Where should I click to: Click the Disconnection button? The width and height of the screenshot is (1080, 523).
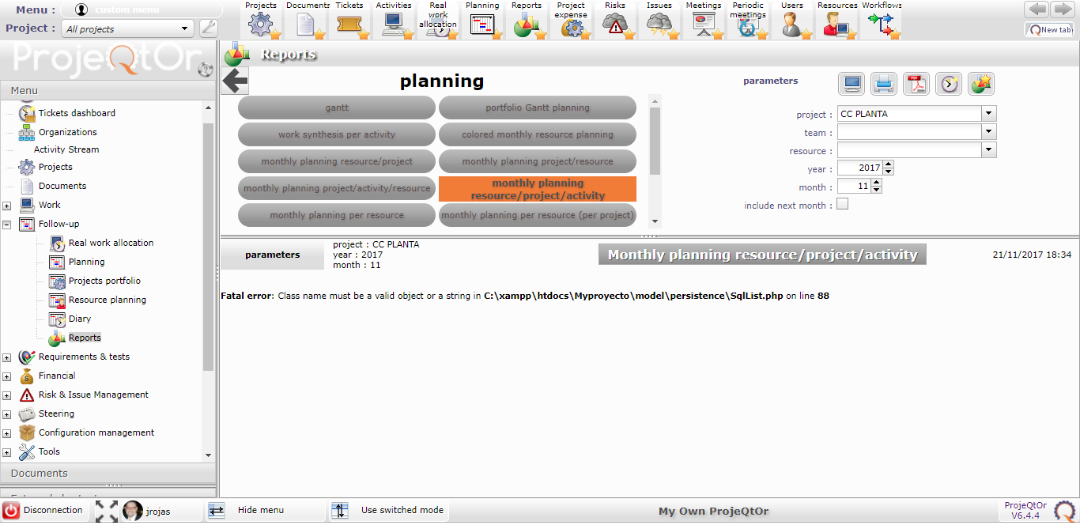click(44, 510)
